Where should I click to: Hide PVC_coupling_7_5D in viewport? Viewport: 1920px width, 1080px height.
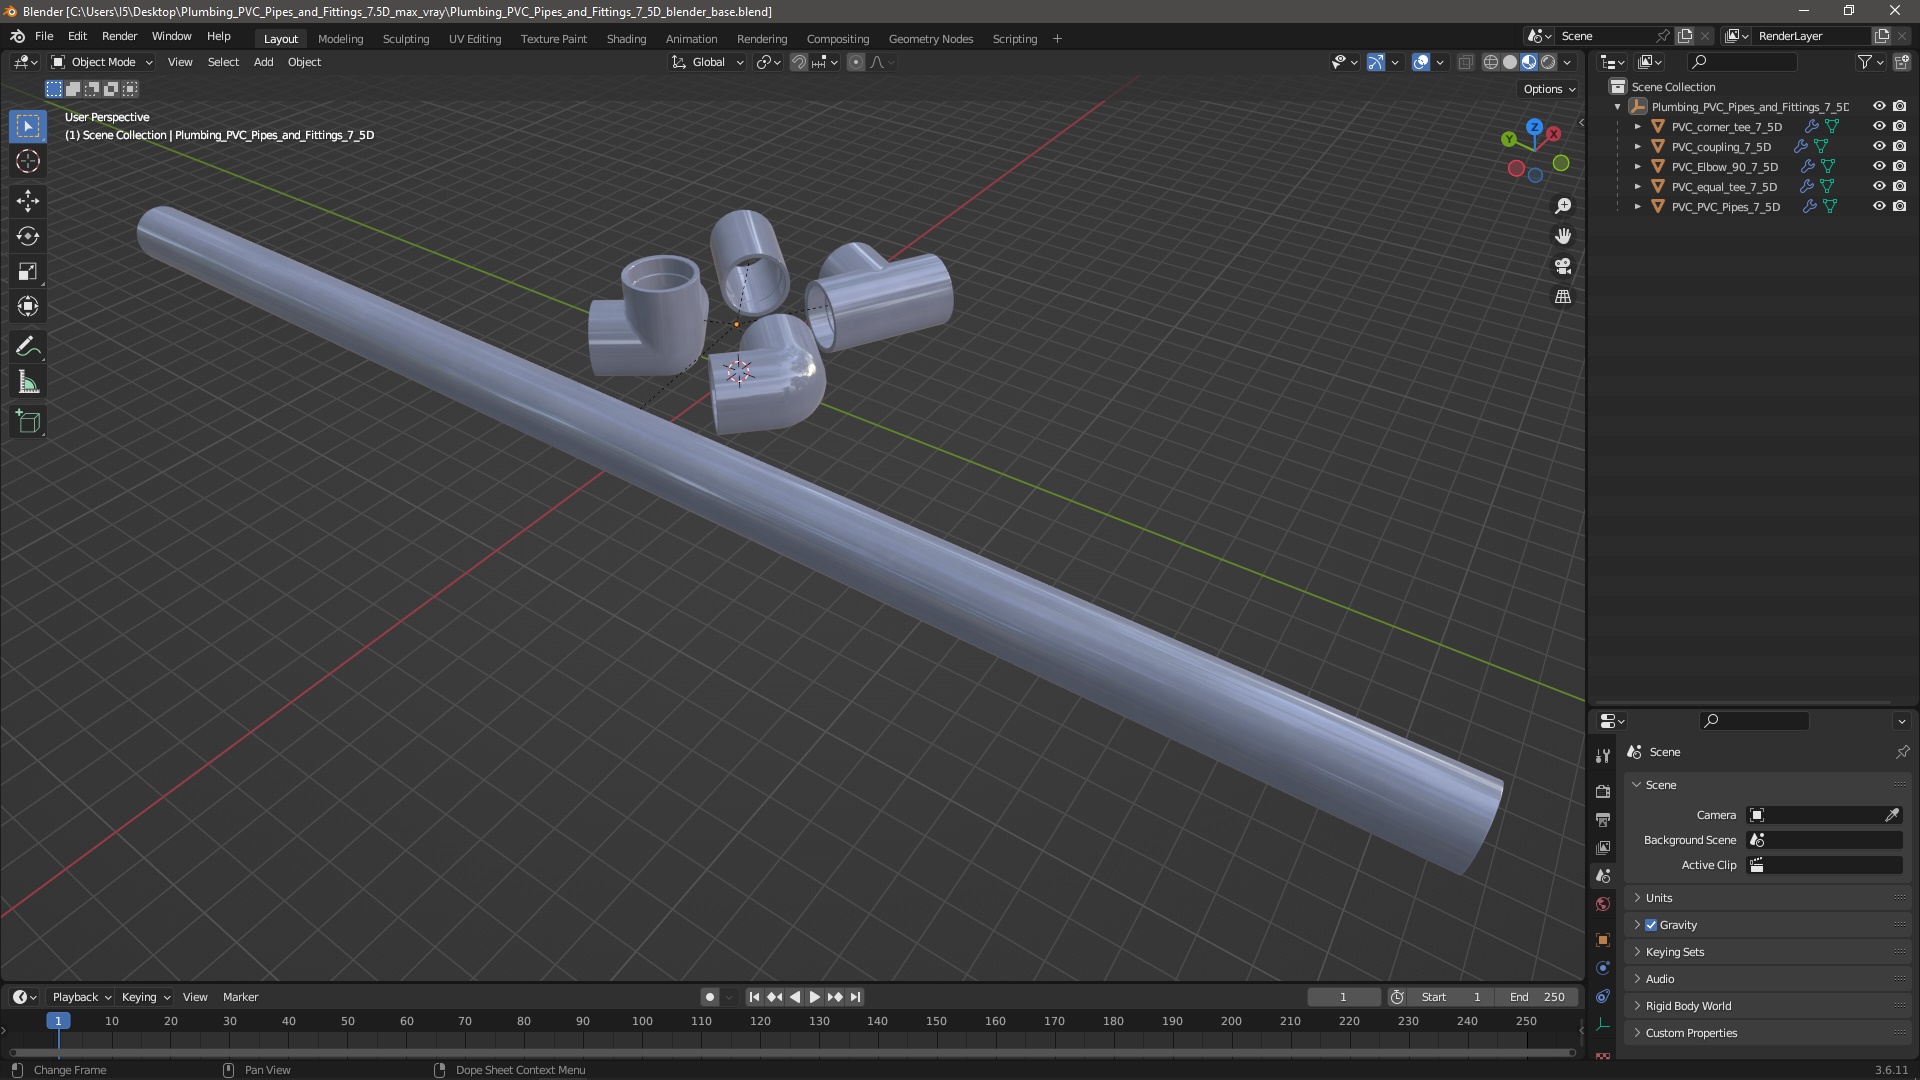click(1879, 147)
